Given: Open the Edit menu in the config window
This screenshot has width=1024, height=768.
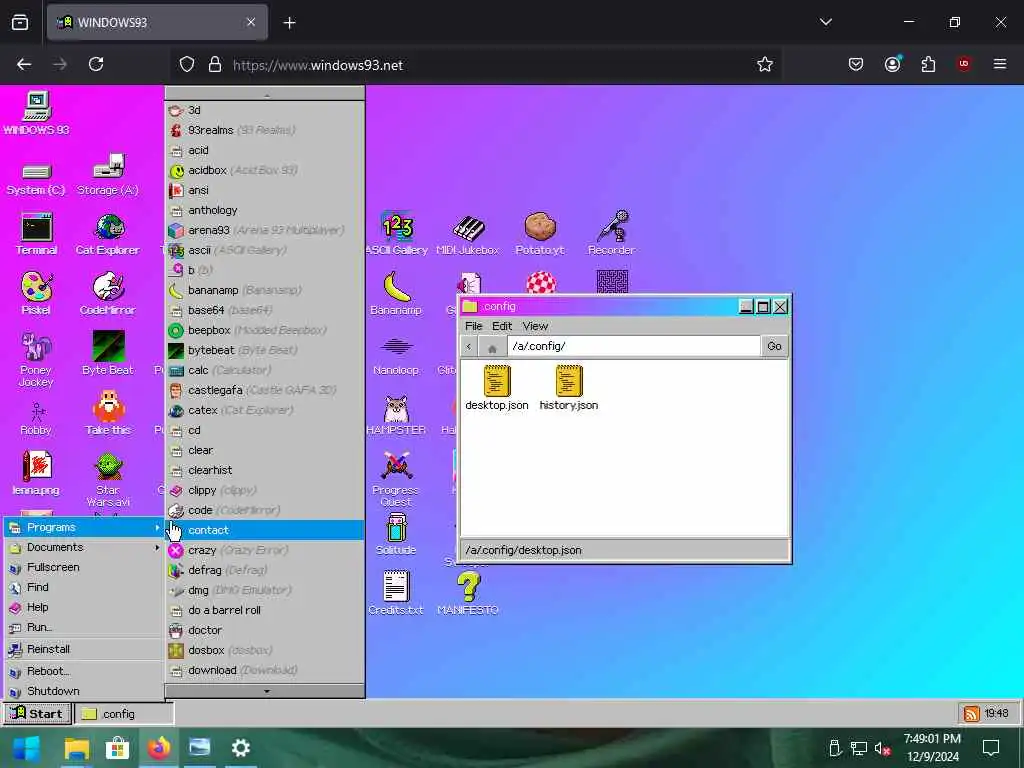Looking at the screenshot, I should tap(502, 326).
